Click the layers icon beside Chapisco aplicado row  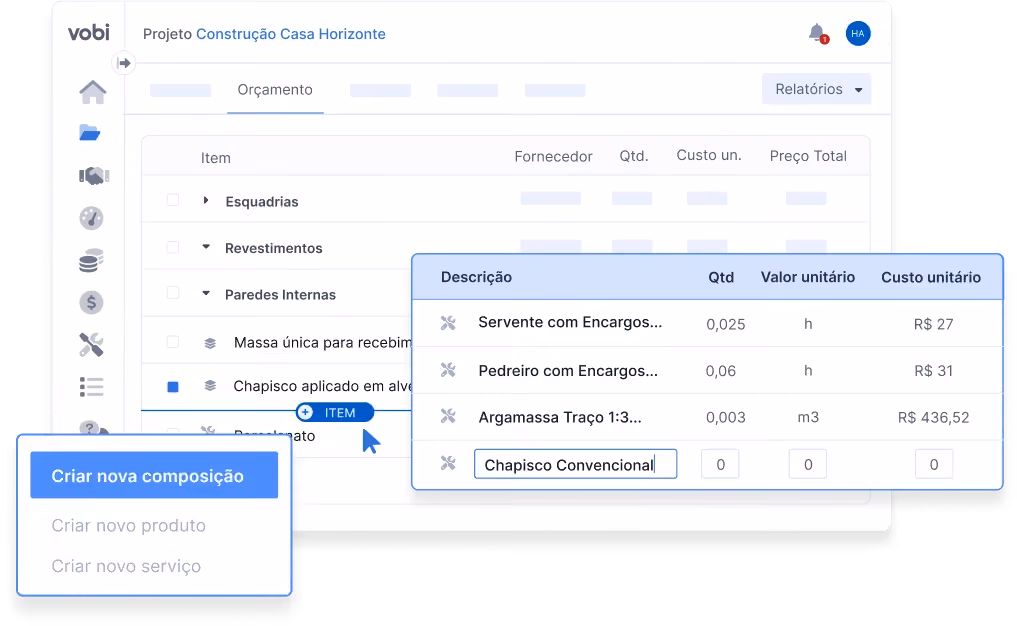click(210, 386)
